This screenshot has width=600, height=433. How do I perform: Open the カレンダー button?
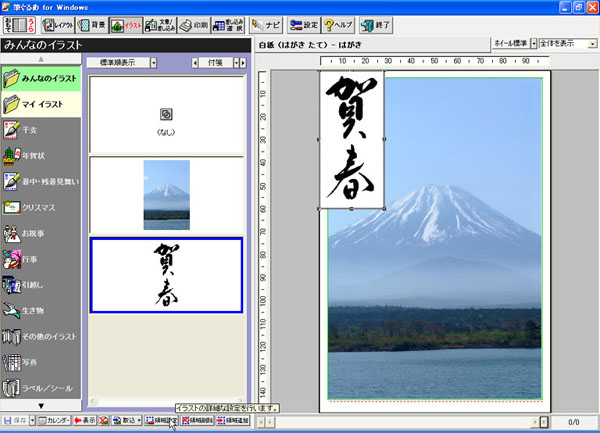pyautogui.click(x=54, y=420)
